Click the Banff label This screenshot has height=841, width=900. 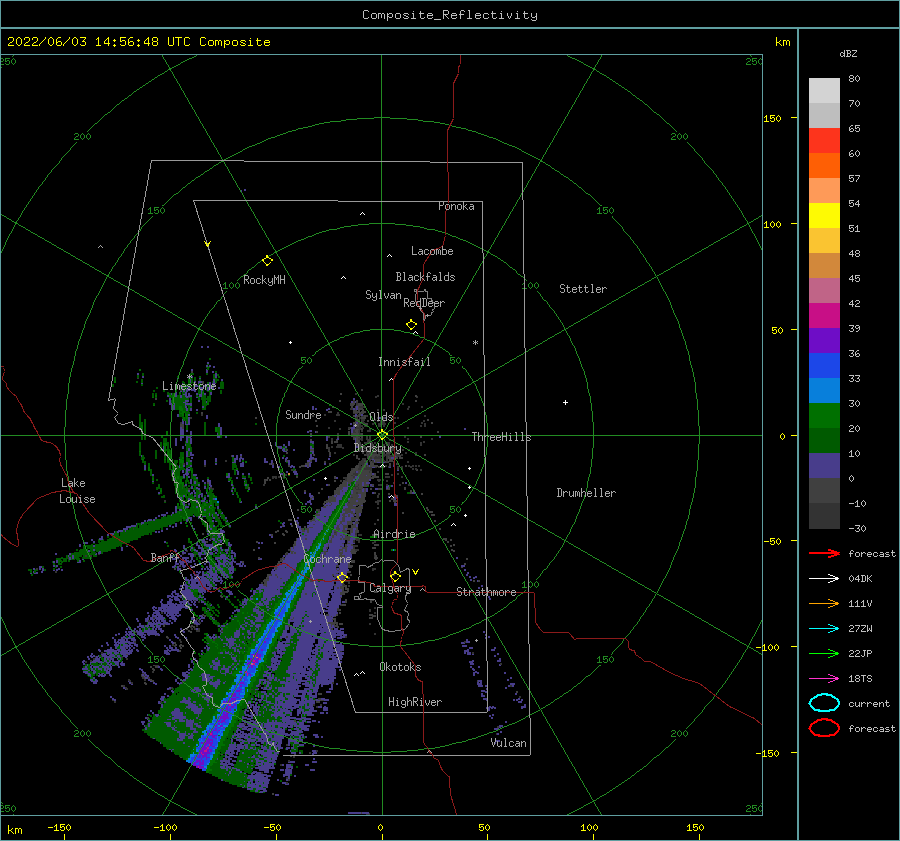(165, 557)
